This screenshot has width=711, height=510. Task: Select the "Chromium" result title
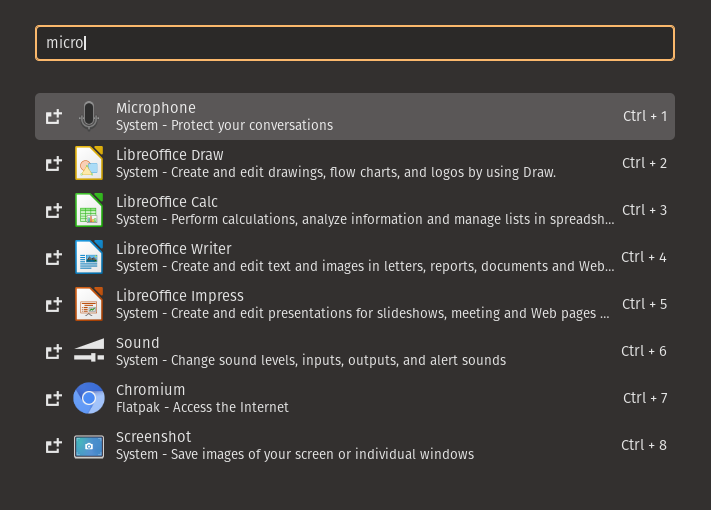(x=151, y=390)
